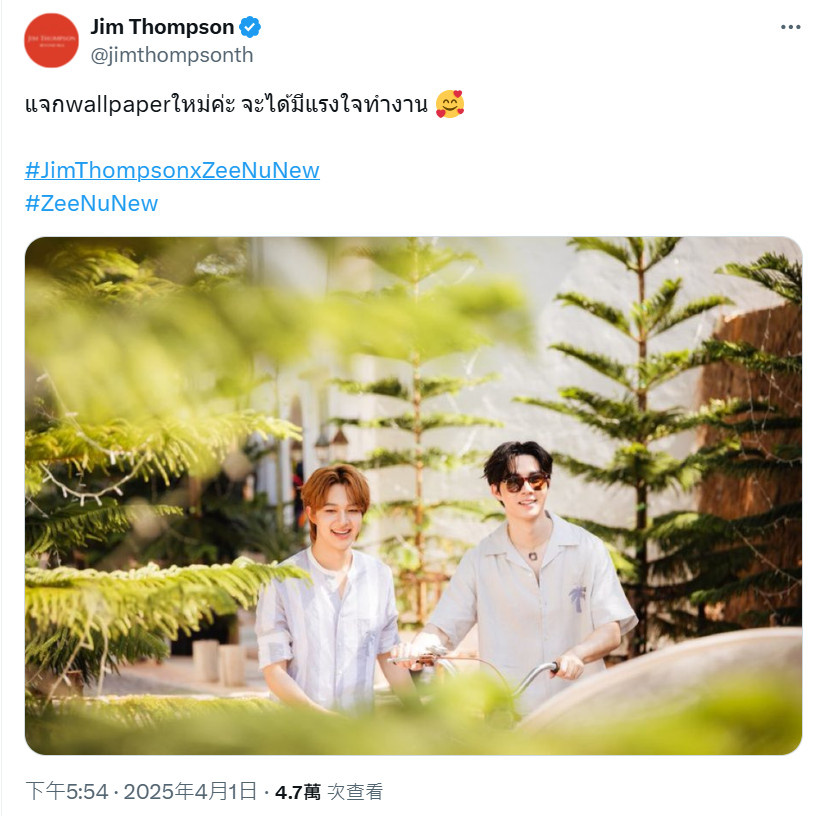Click the smiling face with hearts emoji
Image resolution: width=819 pixels, height=816 pixels.
[450, 104]
